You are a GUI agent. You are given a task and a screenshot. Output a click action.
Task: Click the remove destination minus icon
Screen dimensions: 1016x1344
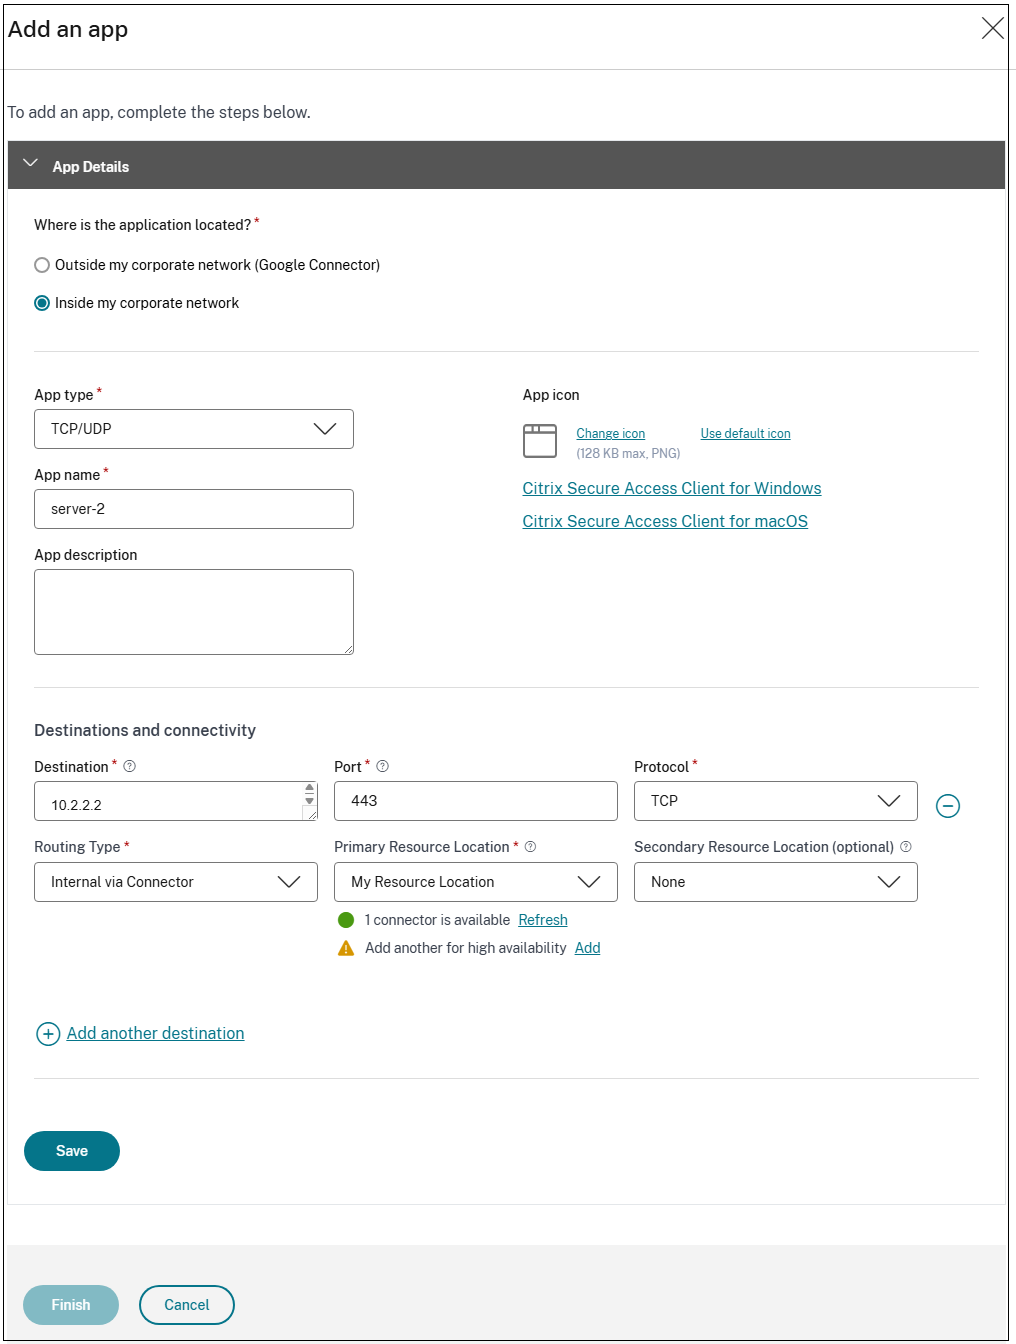(947, 806)
